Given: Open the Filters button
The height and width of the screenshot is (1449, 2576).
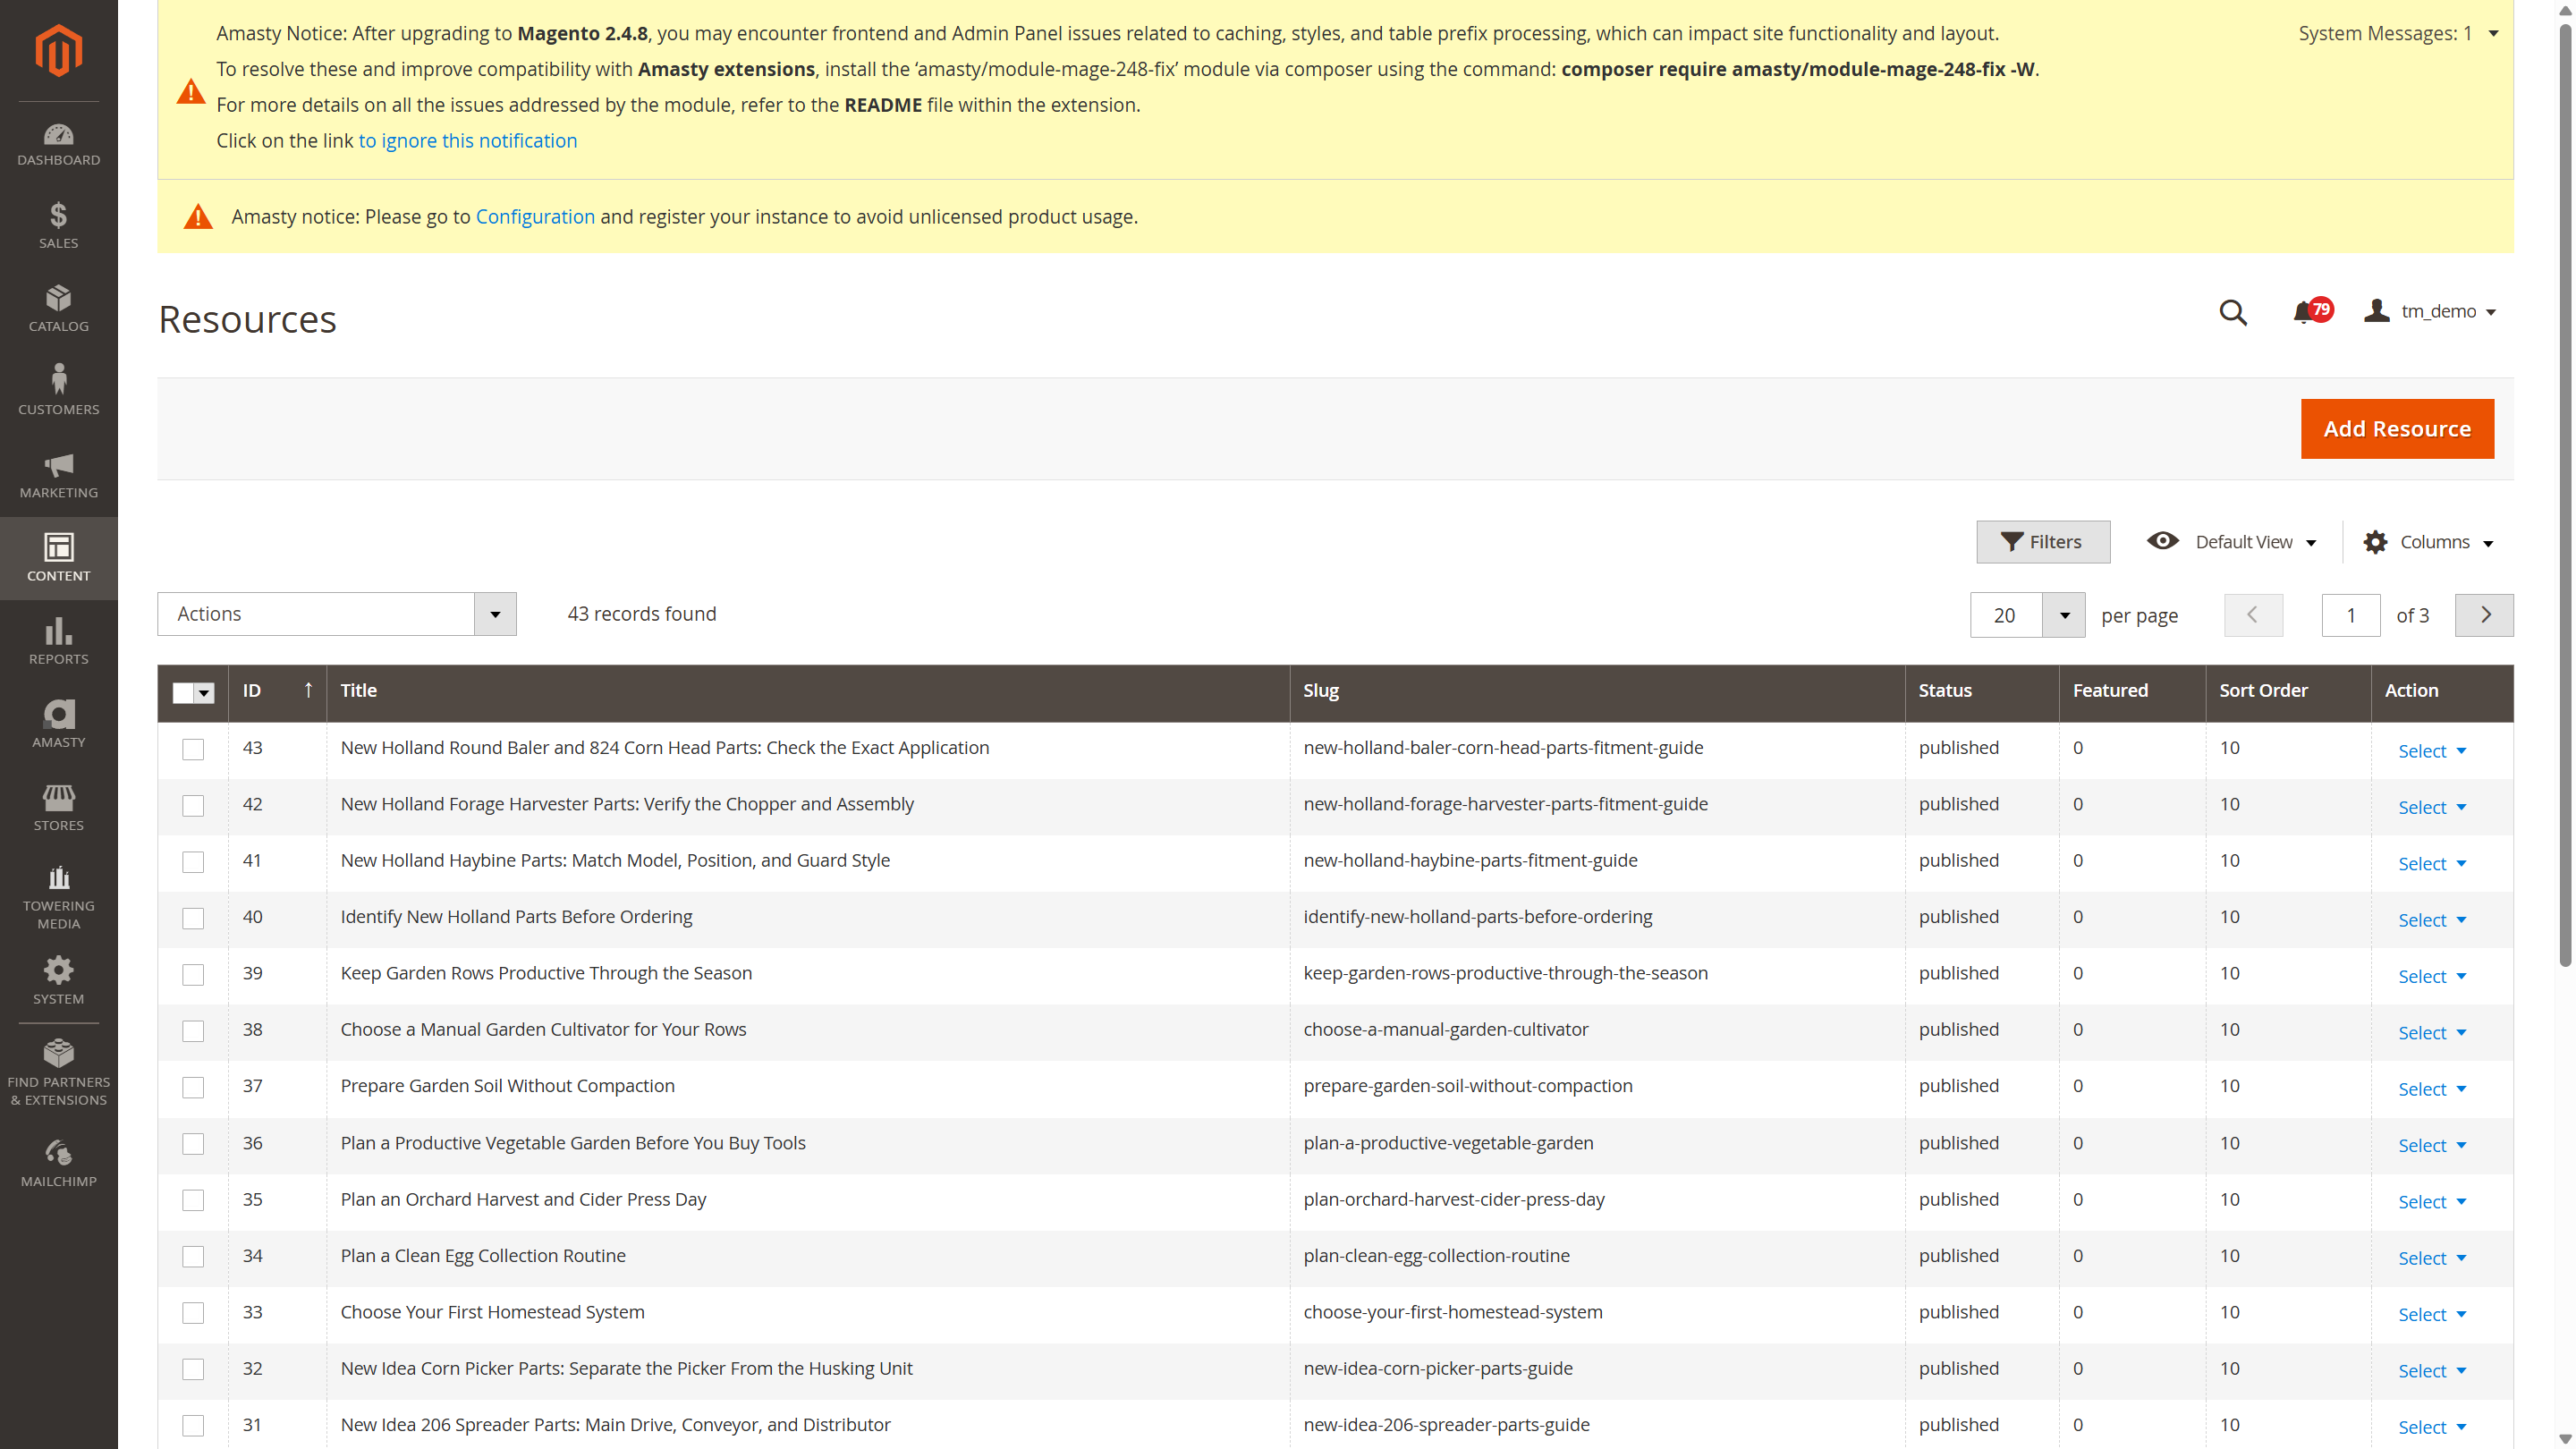Looking at the screenshot, I should pos(2042,542).
